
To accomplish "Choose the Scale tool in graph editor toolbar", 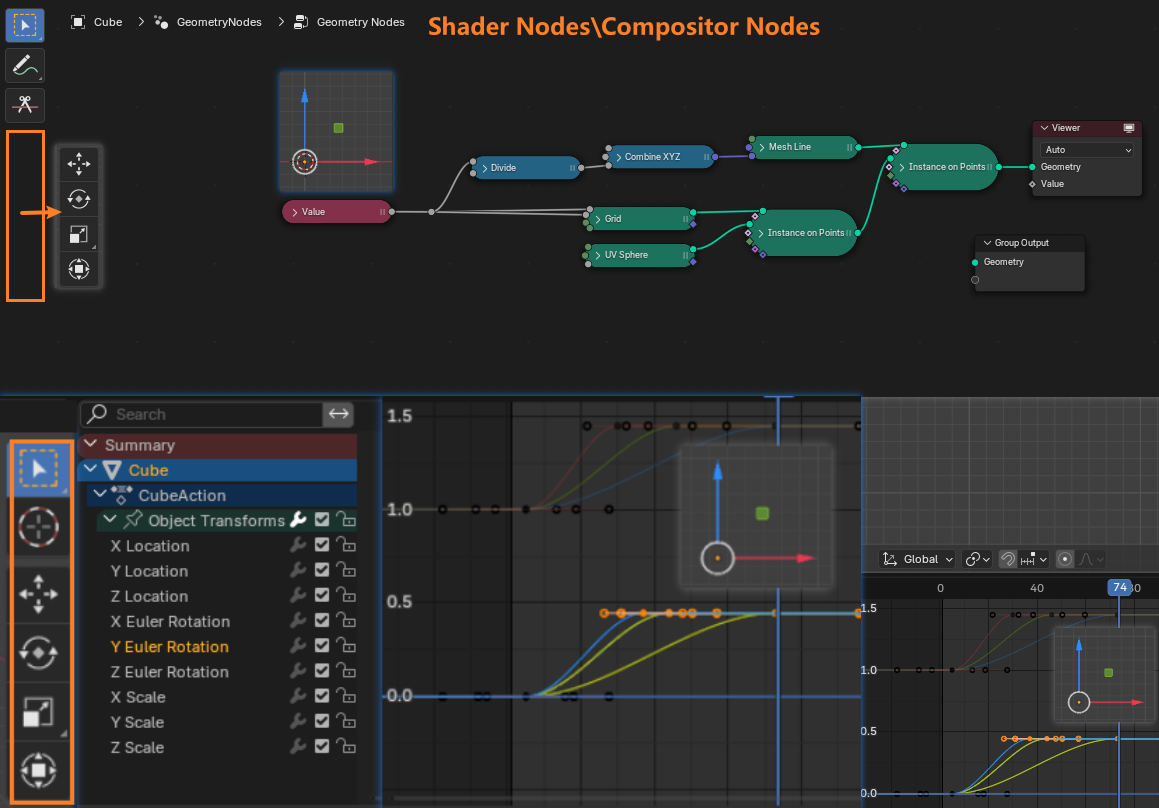I will tap(39, 712).
